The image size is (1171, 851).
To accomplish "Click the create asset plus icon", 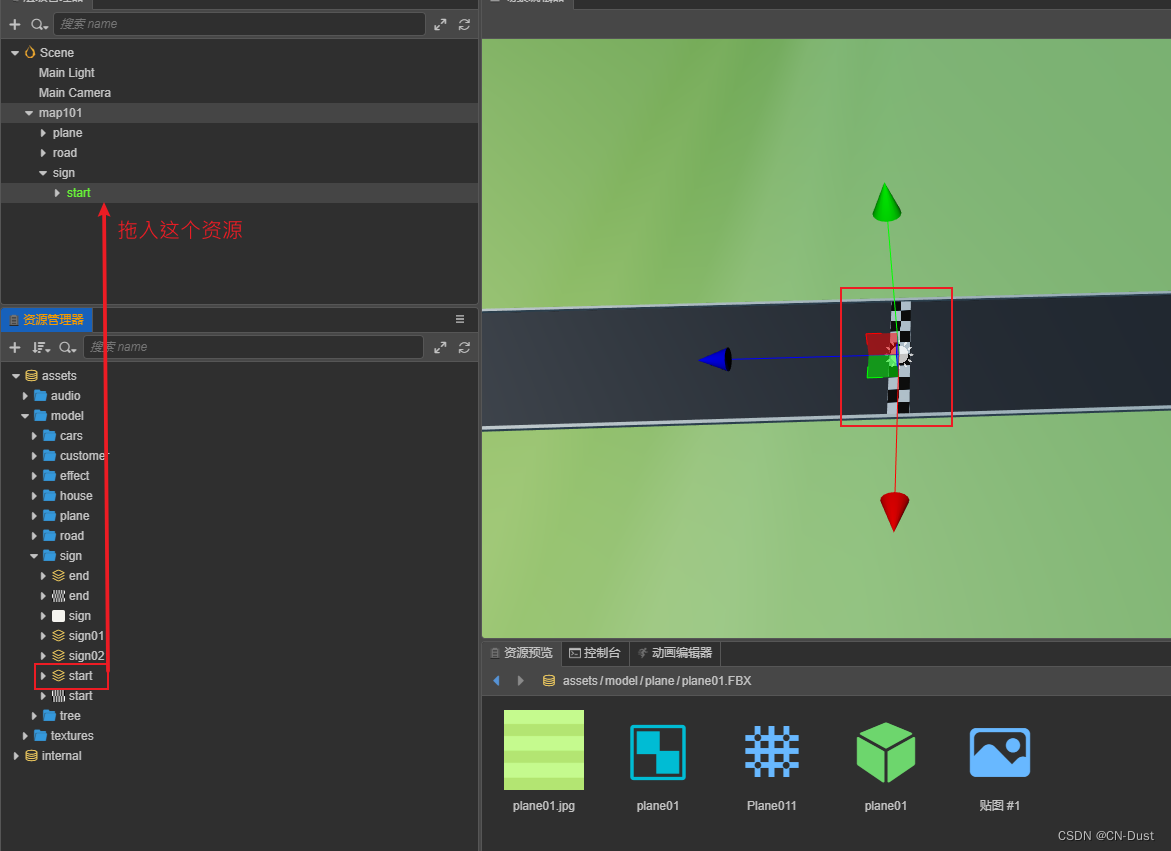I will (x=15, y=347).
